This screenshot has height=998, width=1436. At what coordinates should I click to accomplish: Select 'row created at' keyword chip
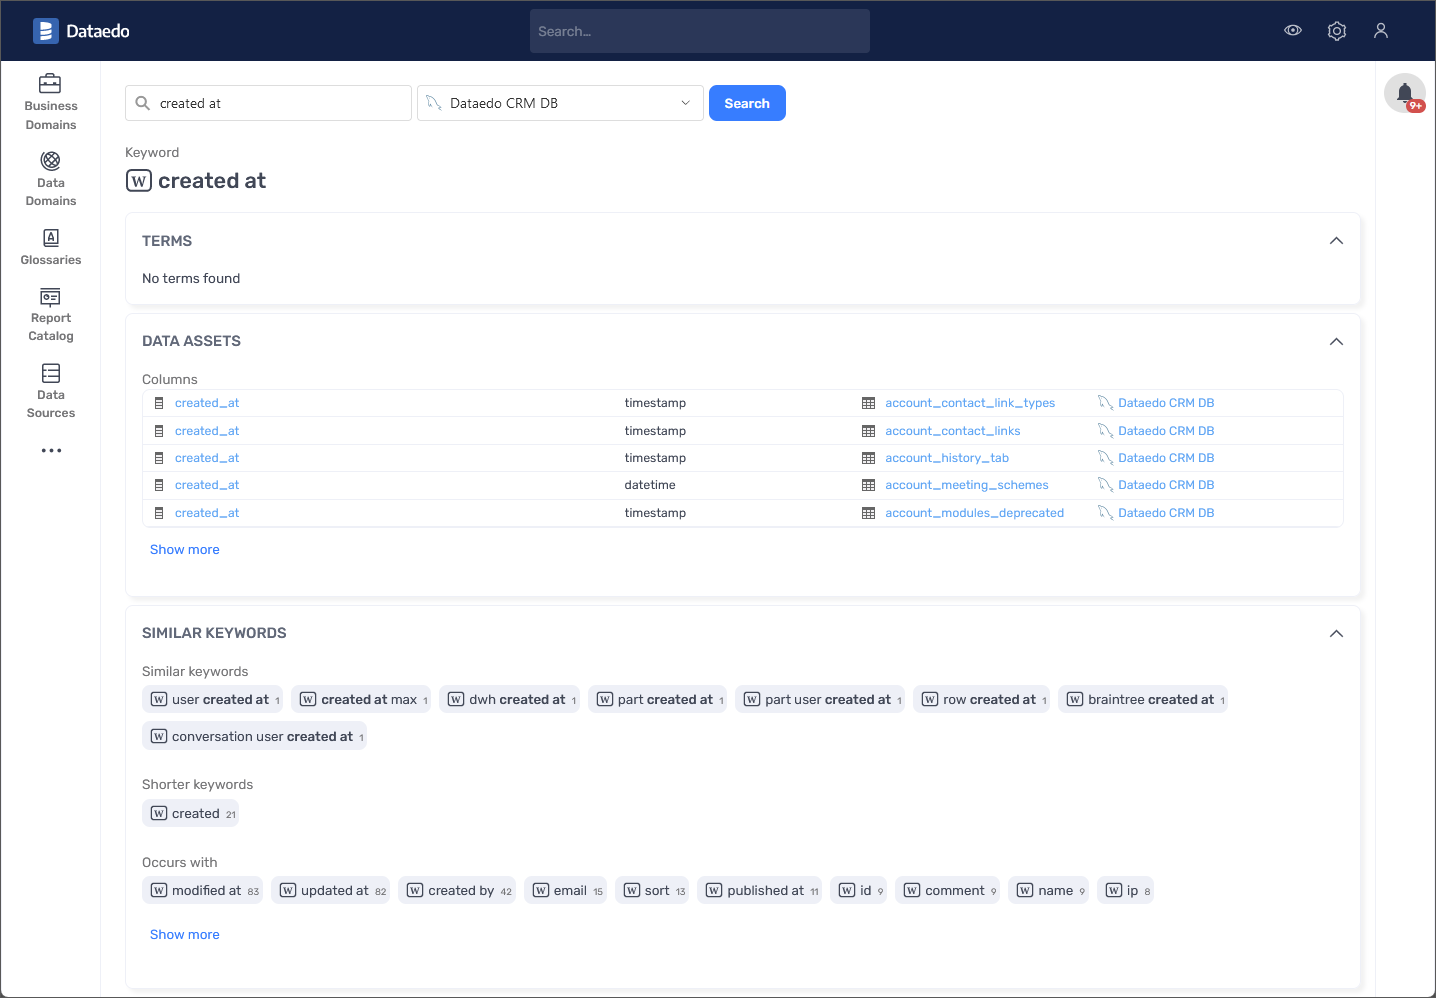(982, 700)
